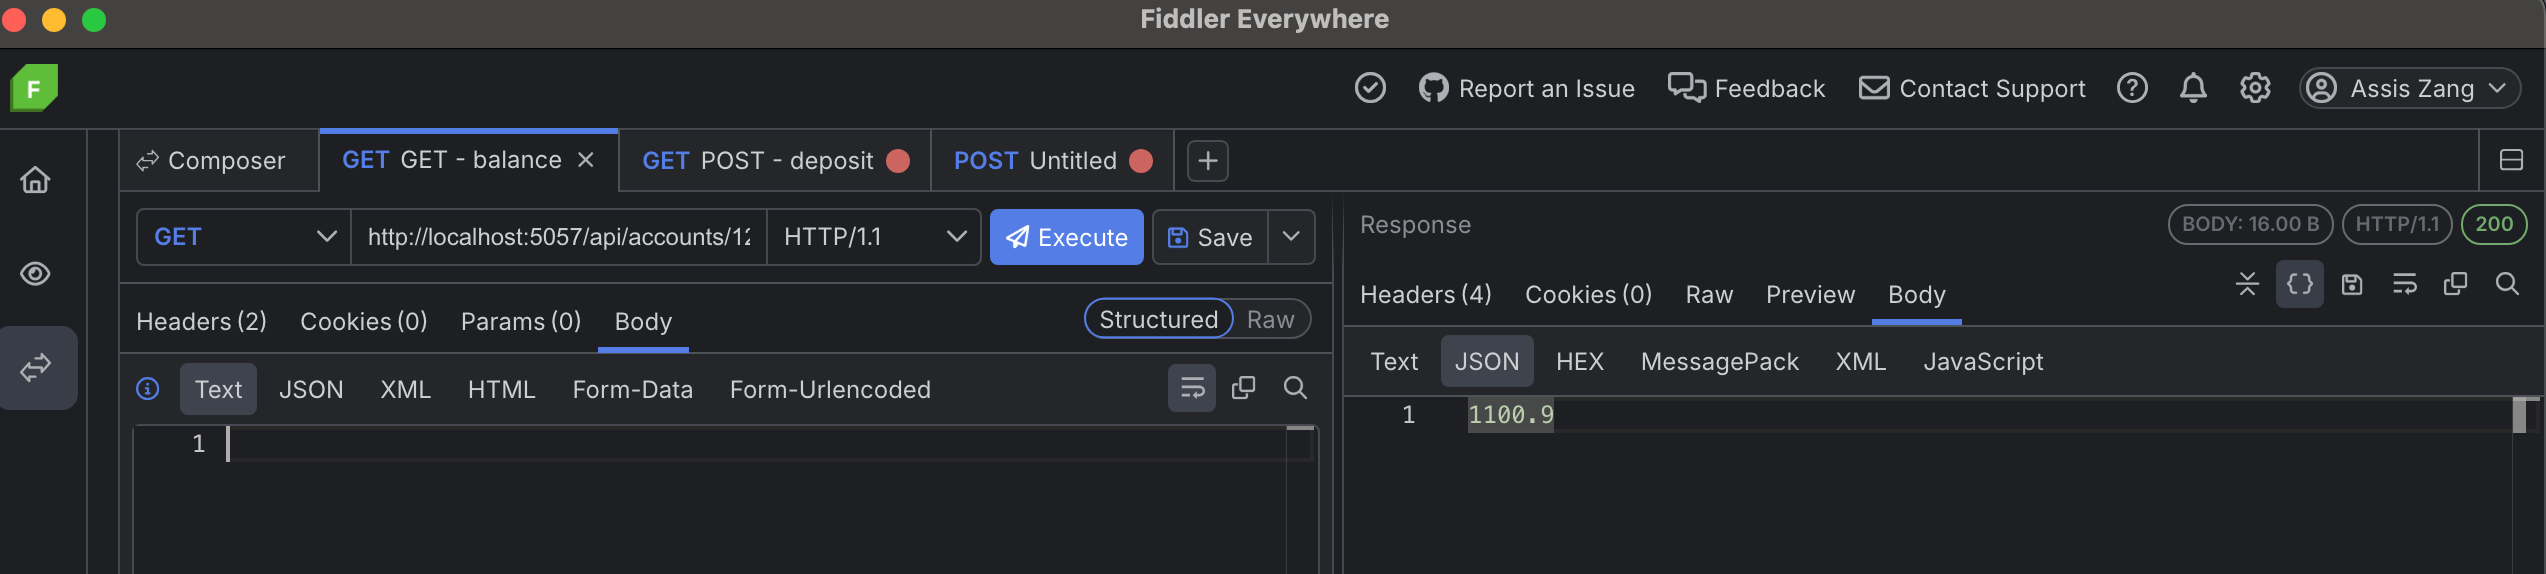This screenshot has width=2546, height=574.
Task: Expand the Save options arrow
Action: click(1291, 237)
